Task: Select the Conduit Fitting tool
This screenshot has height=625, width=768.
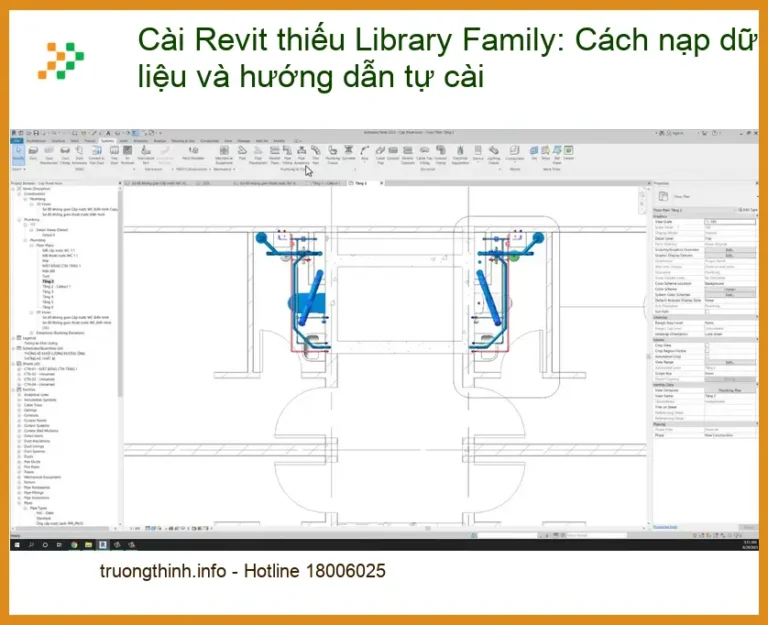Action: pyautogui.click(x=441, y=154)
